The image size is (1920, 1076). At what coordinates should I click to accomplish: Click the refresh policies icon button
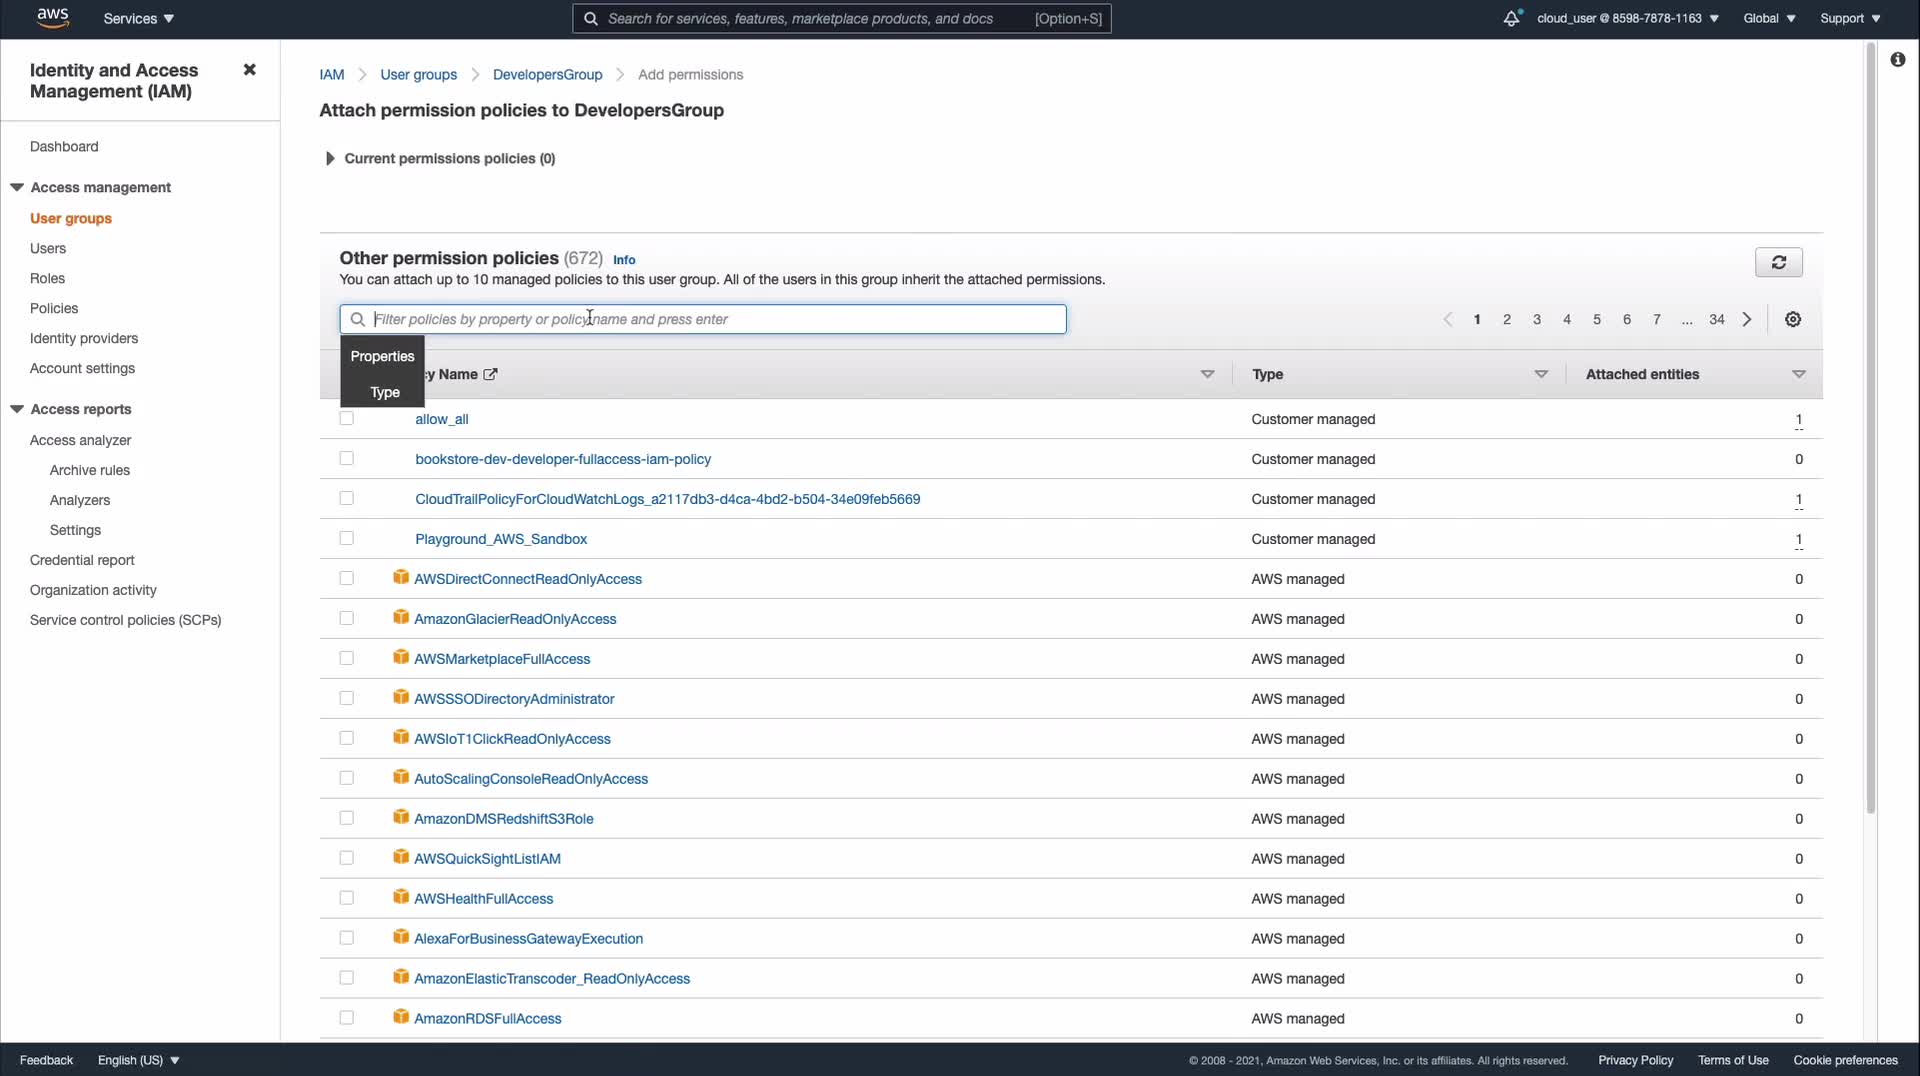tap(1778, 262)
